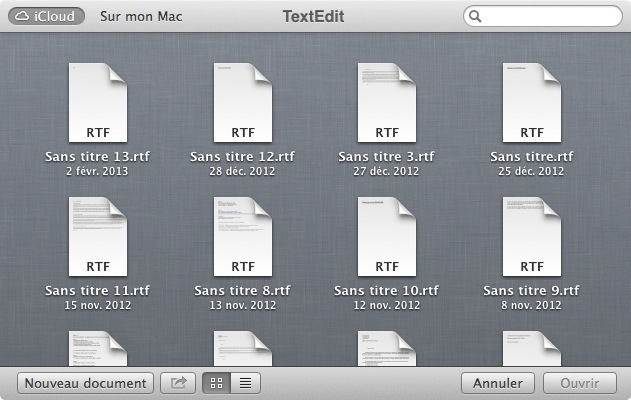The height and width of the screenshot is (400, 631).
Task: Click the Nouveau document button
Action: click(x=85, y=383)
